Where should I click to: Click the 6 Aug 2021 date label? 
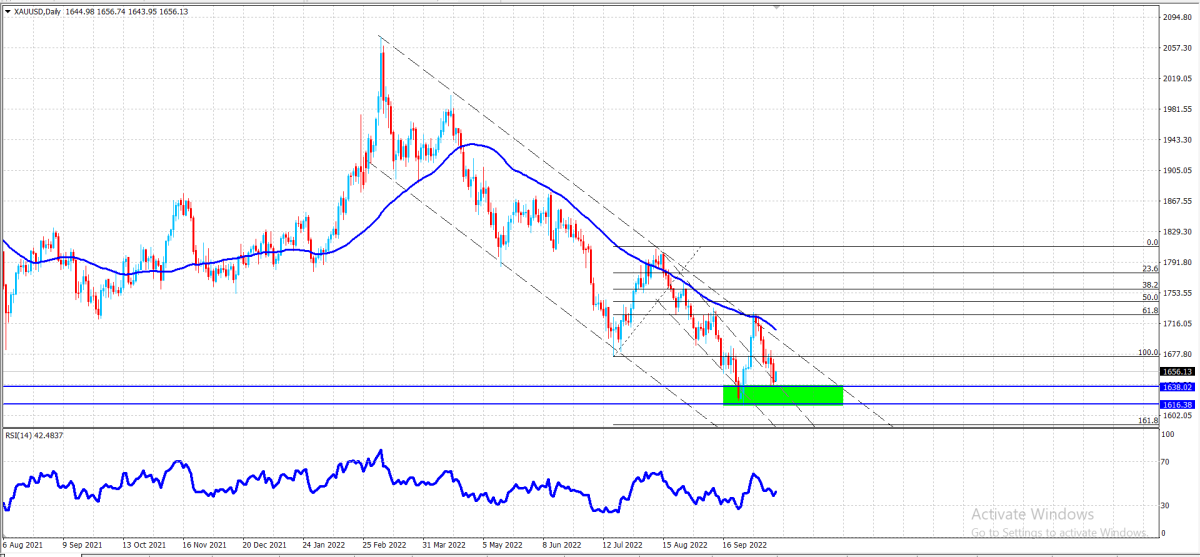tap(23, 546)
